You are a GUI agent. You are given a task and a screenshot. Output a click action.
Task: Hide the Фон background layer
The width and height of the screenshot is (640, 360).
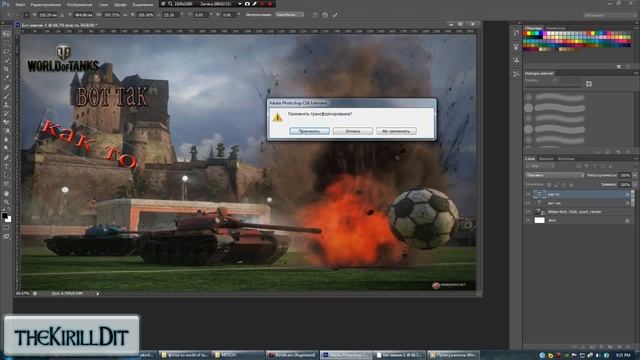[528, 220]
